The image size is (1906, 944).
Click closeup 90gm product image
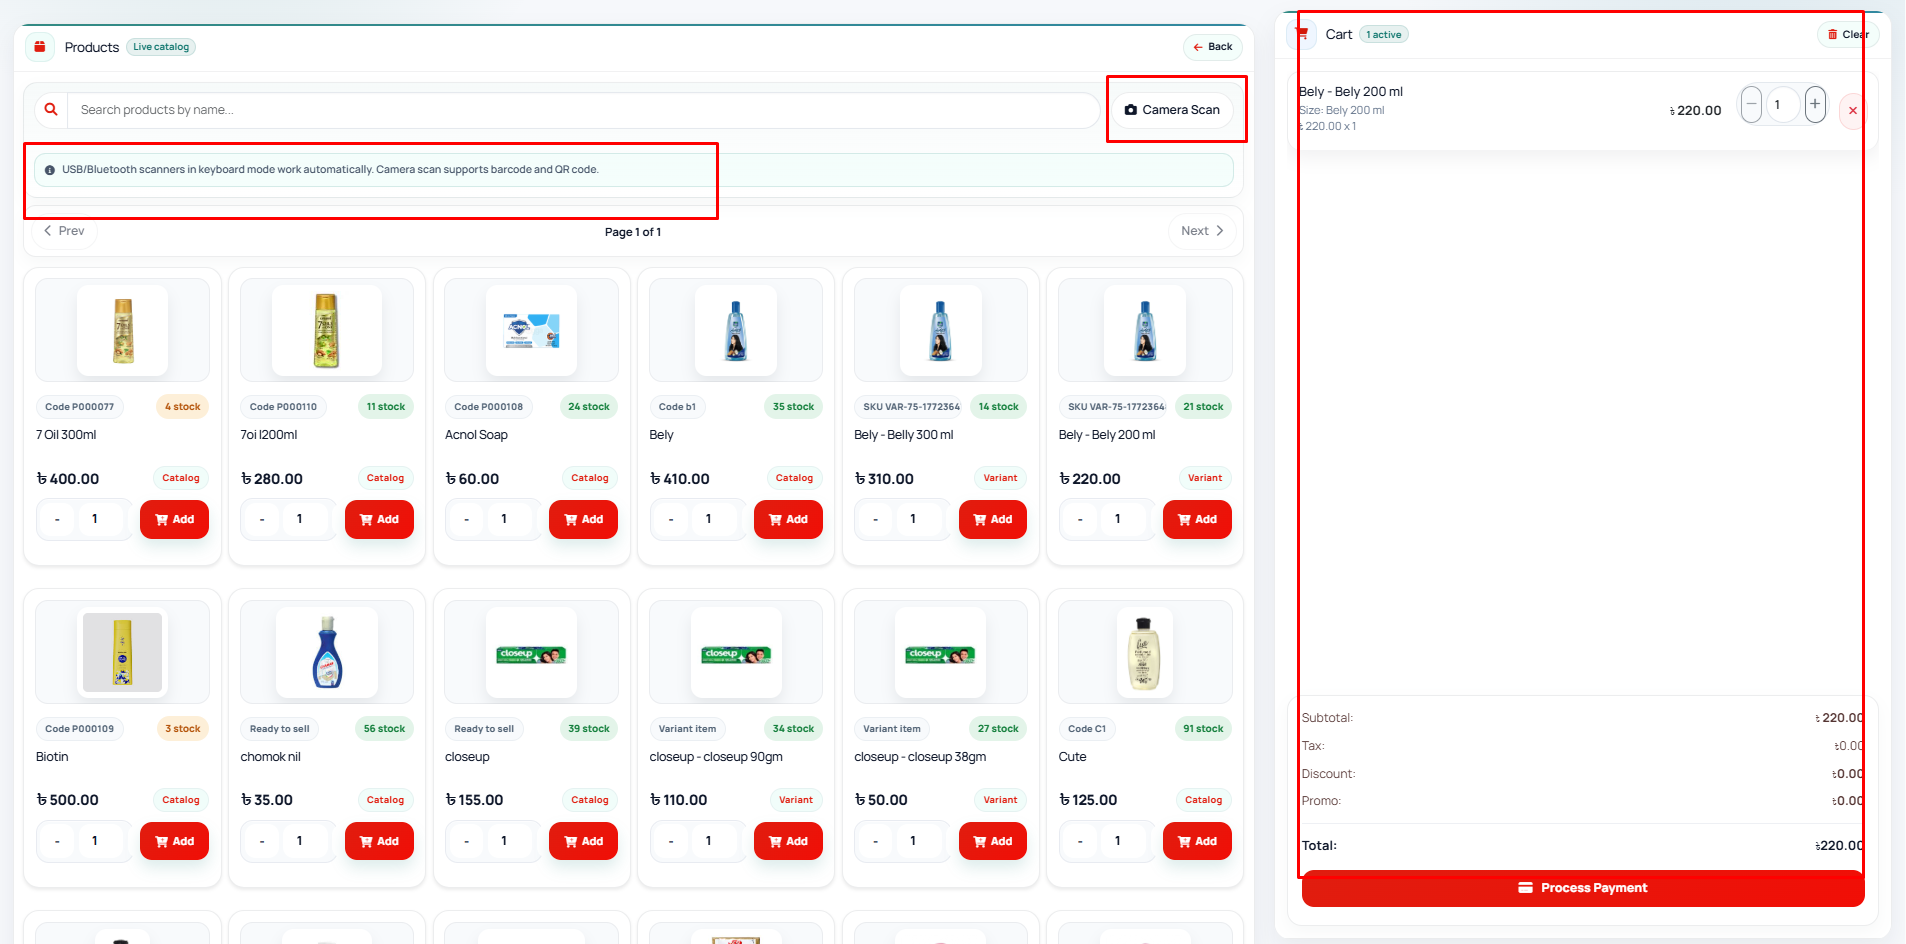(x=736, y=653)
